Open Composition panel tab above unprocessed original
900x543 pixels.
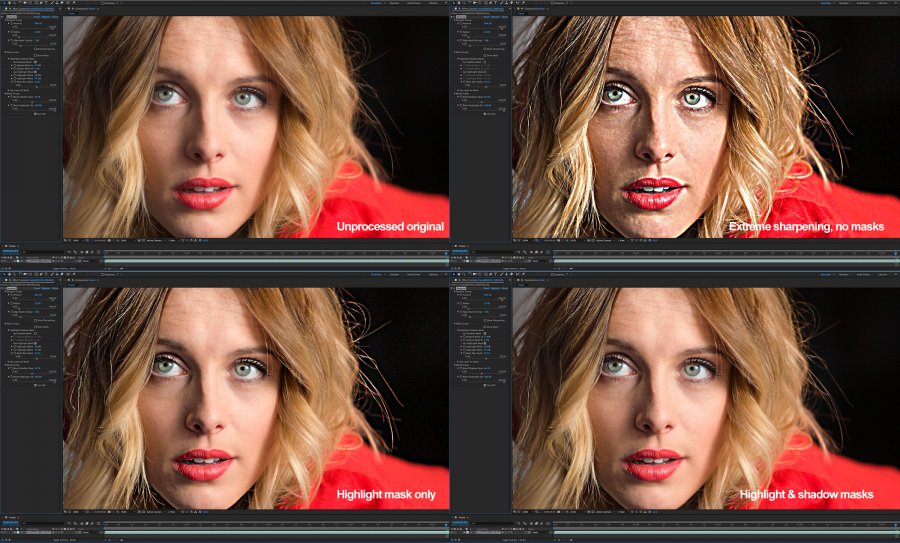(85, 9)
